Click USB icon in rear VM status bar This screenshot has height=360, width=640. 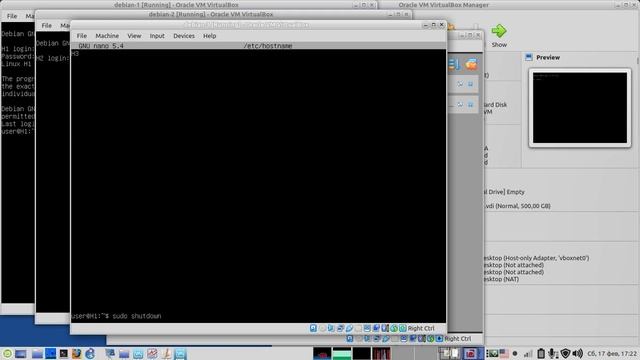[x=386, y=339]
